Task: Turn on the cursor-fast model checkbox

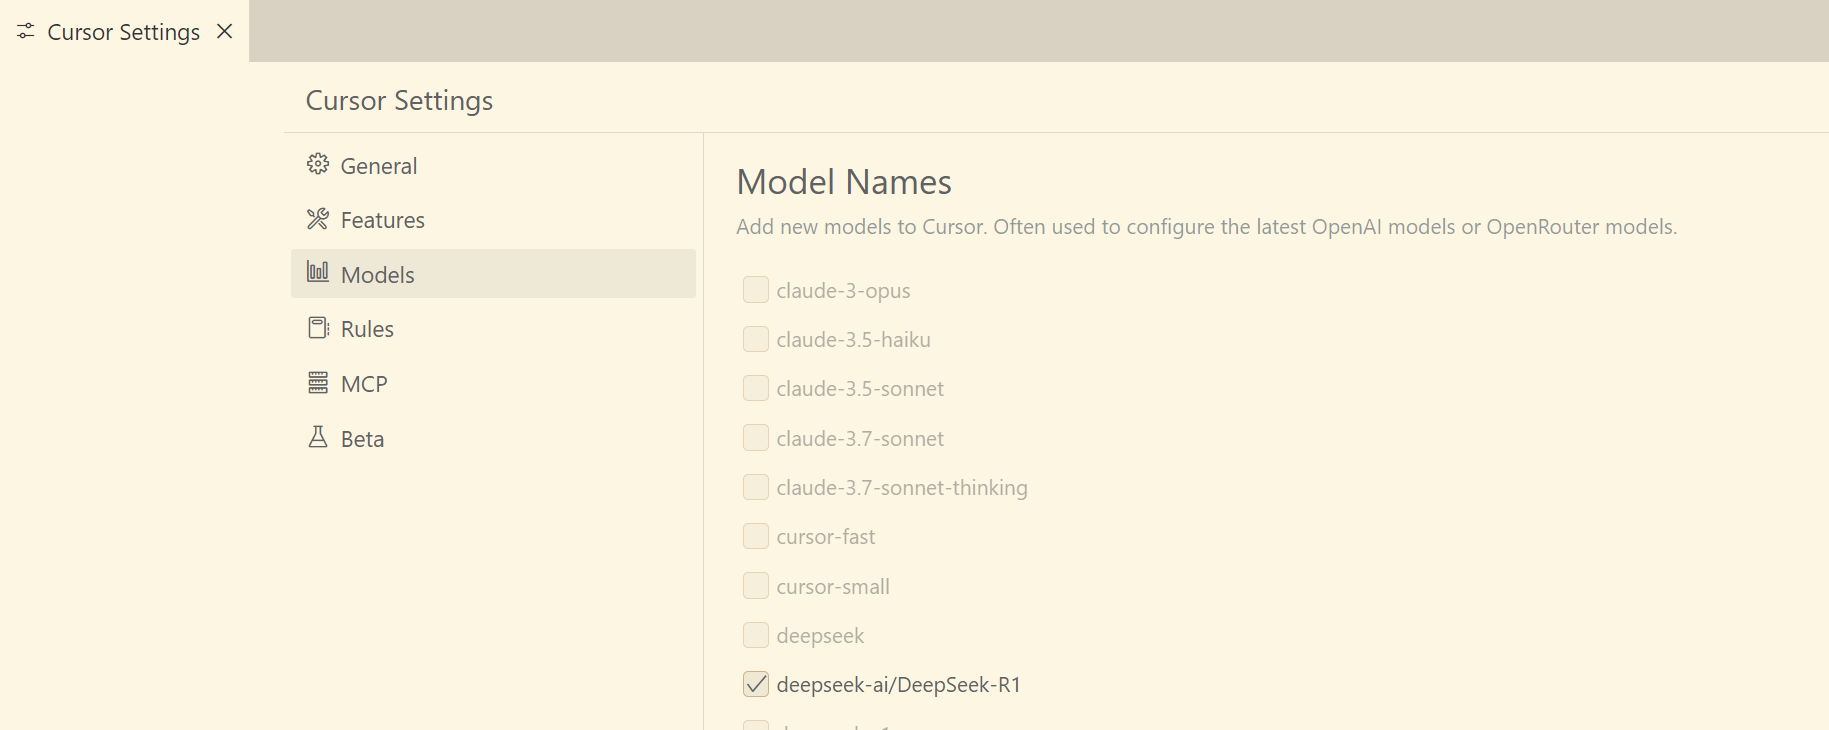Action: tap(756, 536)
